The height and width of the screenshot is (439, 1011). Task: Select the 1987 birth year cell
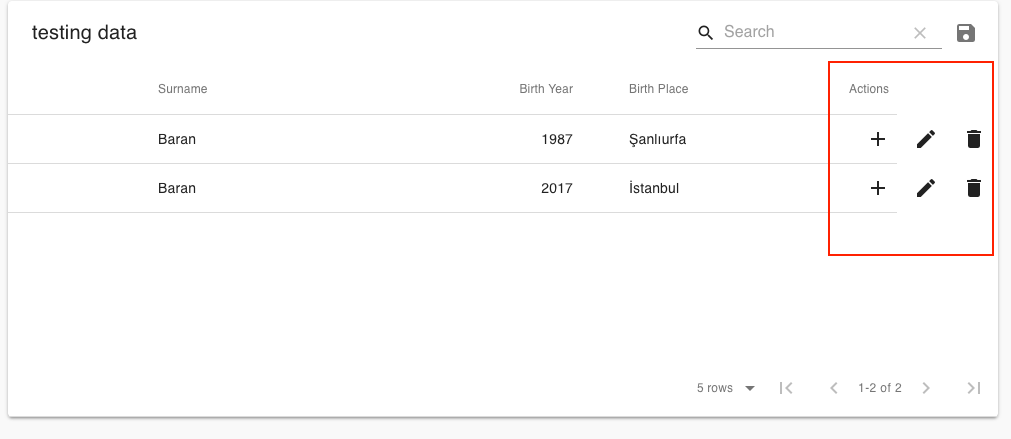click(557, 139)
